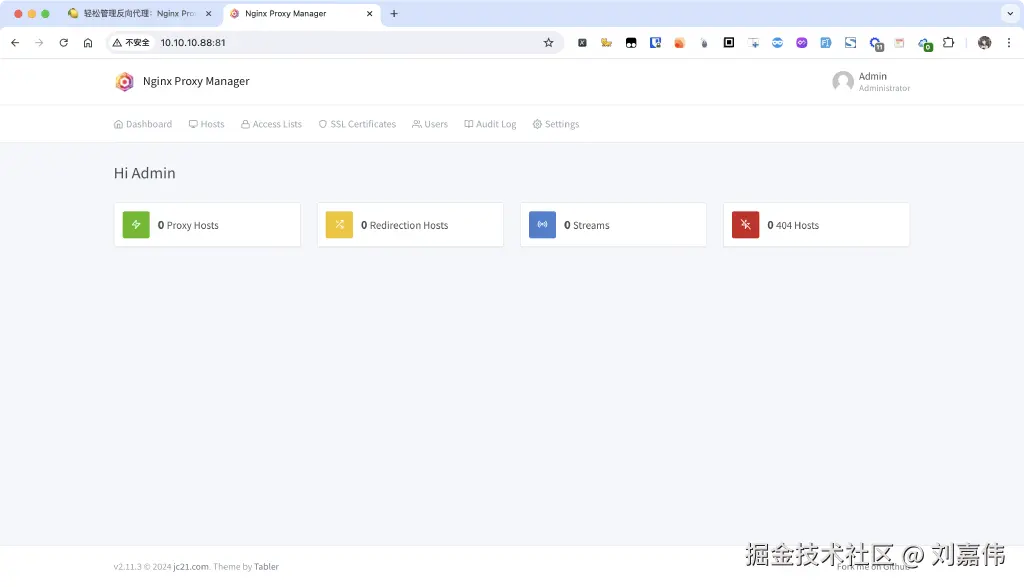Bookmark this page with star icon
The image size is (1024, 587).
click(x=549, y=42)
